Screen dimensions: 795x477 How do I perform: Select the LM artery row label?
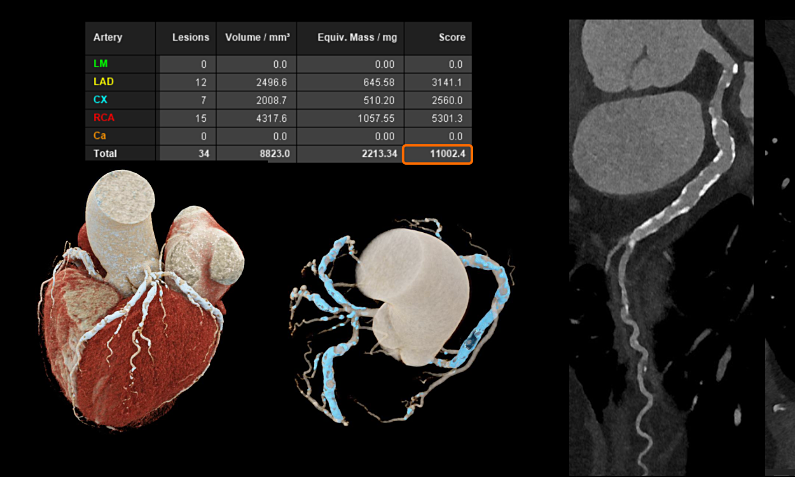(x=100, y=64)
